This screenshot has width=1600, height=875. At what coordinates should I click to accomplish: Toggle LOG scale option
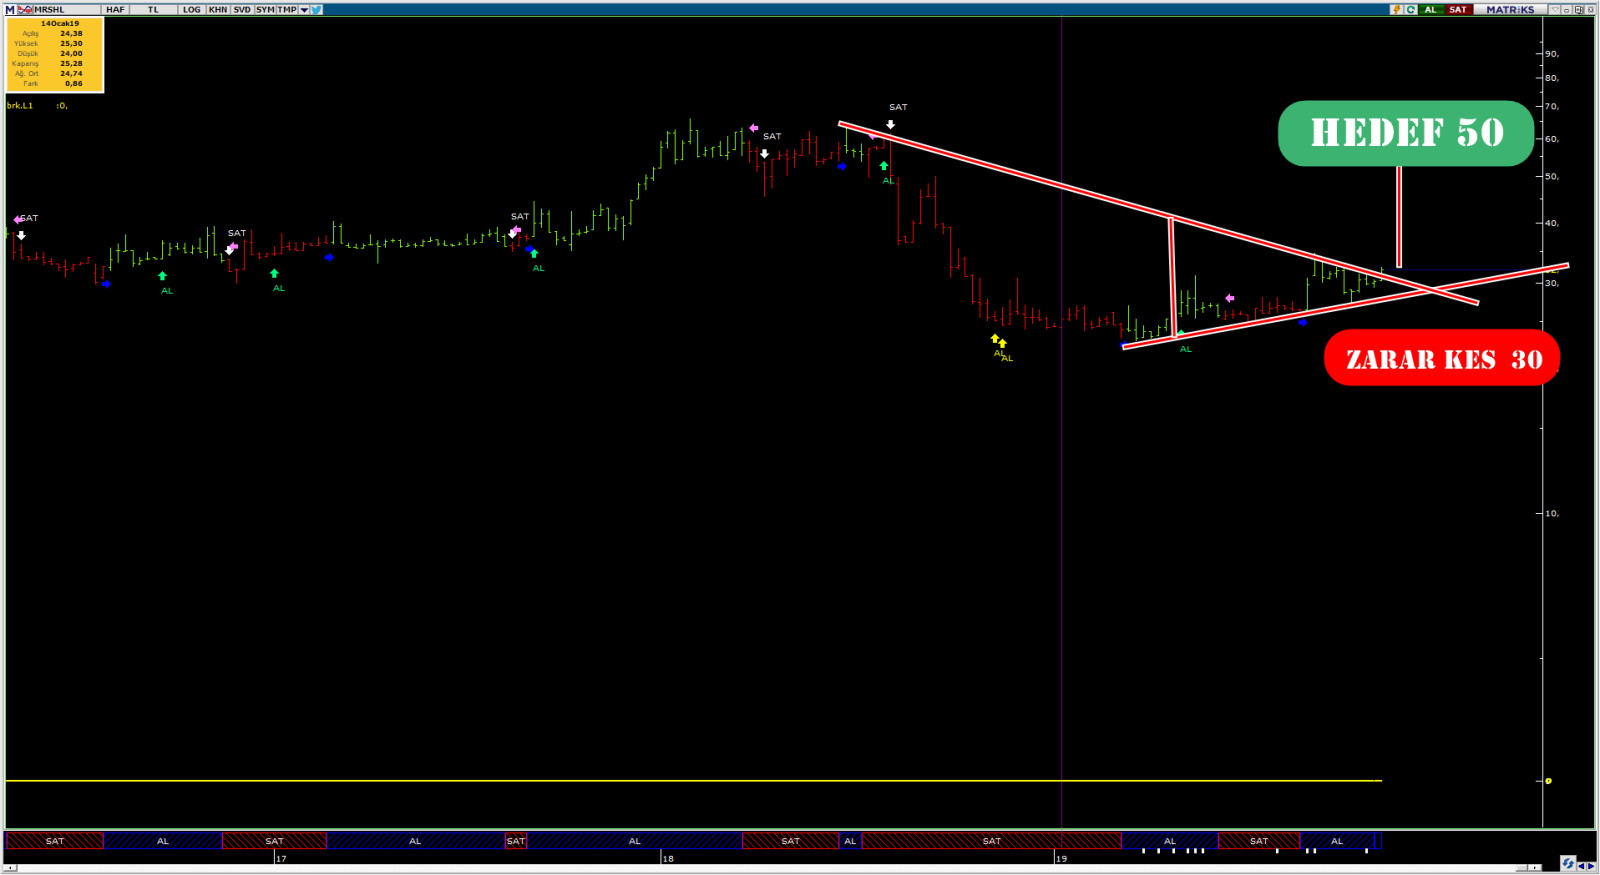(x=191, y=10)
